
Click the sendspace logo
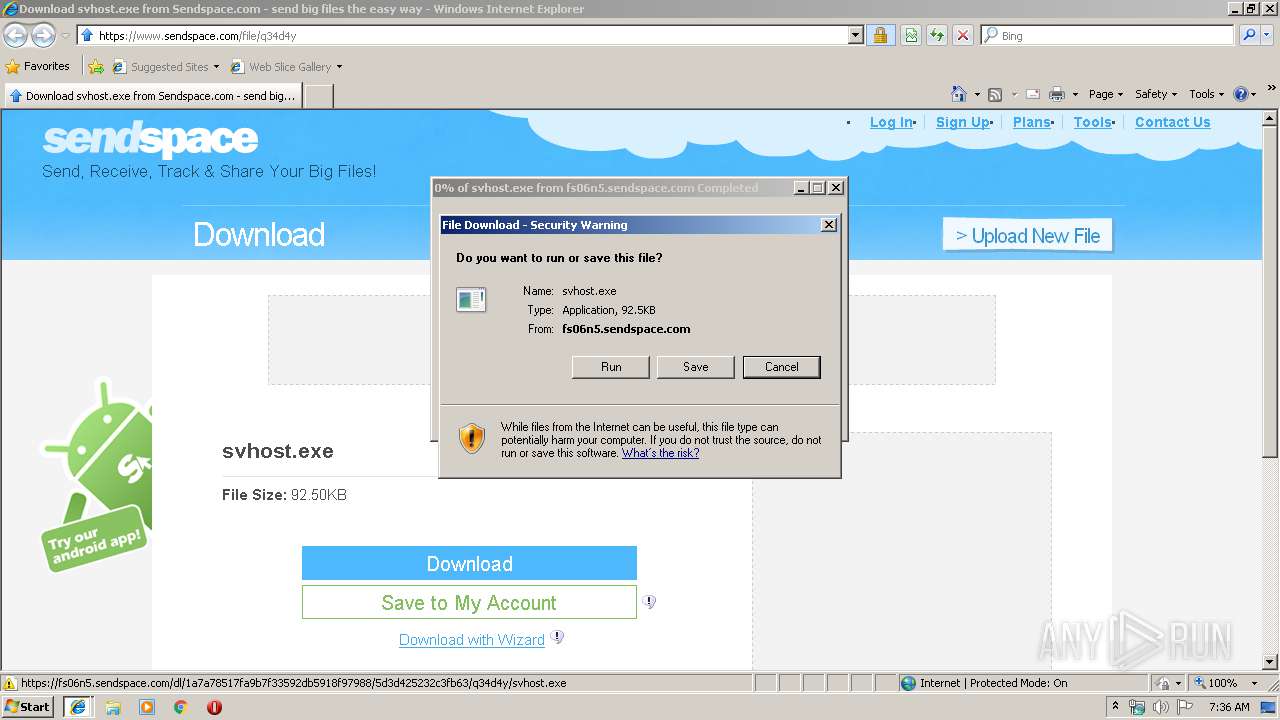[x=150, y=140]
